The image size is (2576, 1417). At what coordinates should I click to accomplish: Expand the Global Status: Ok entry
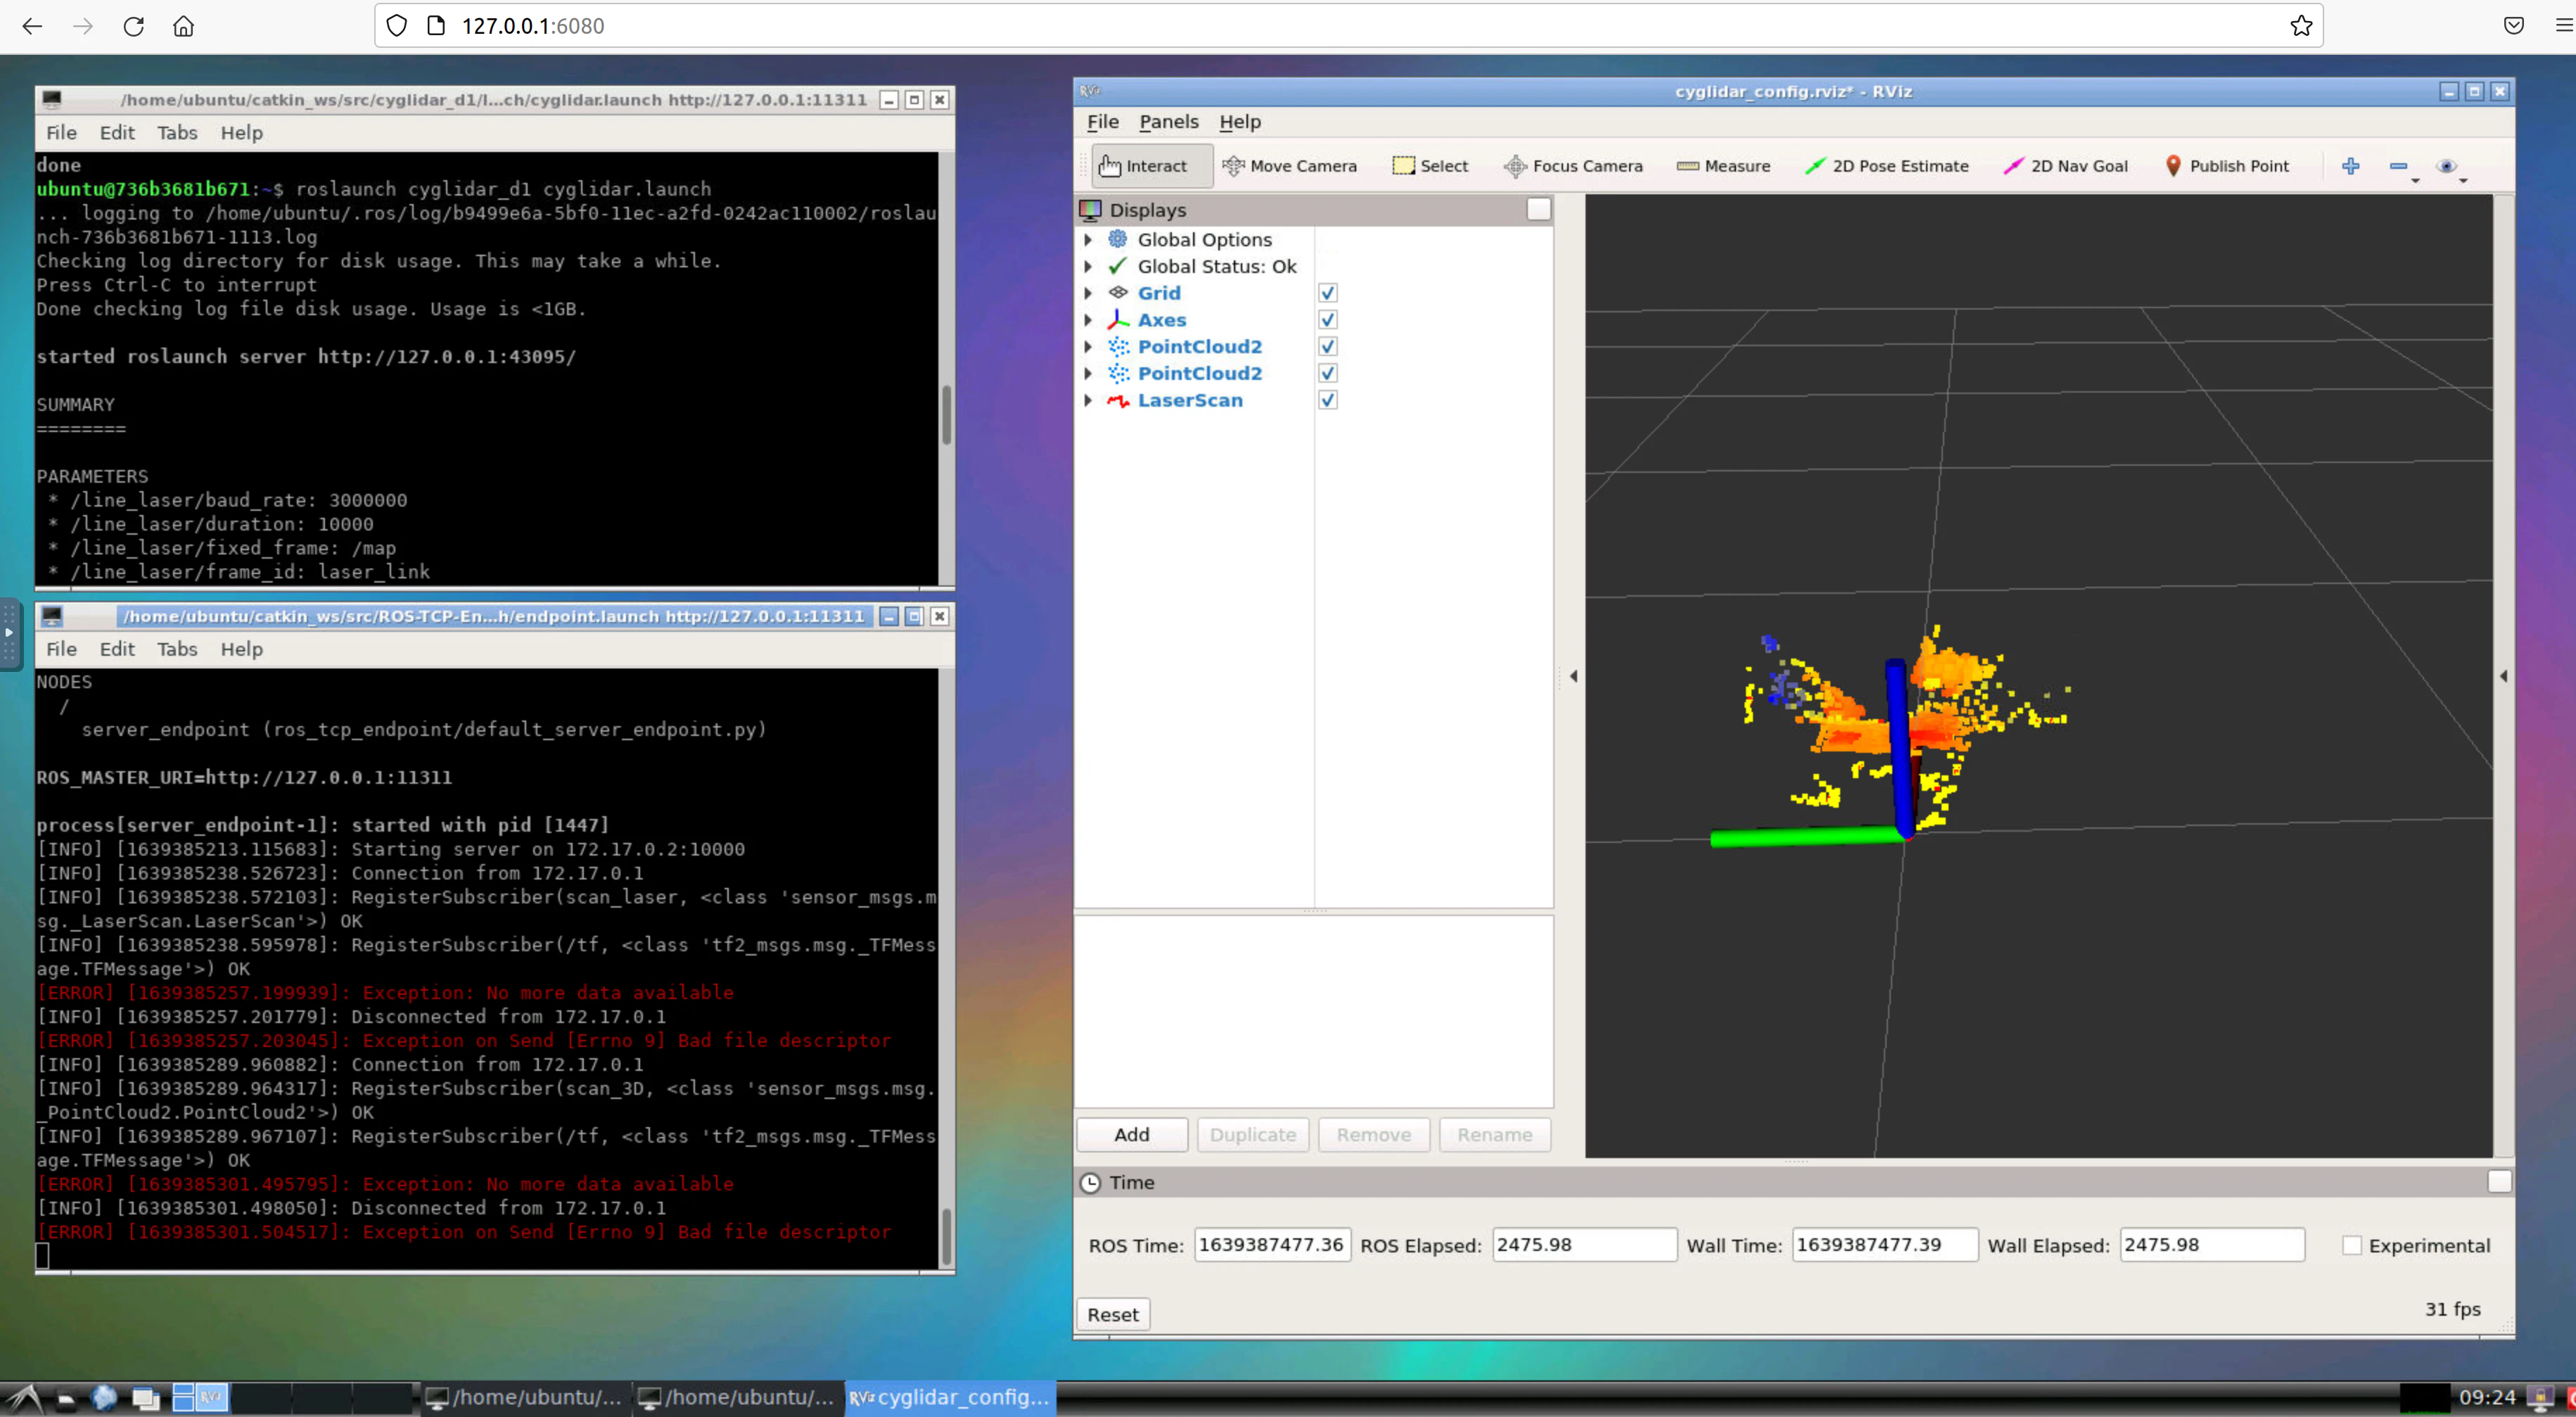click(x=1088, y=267)
